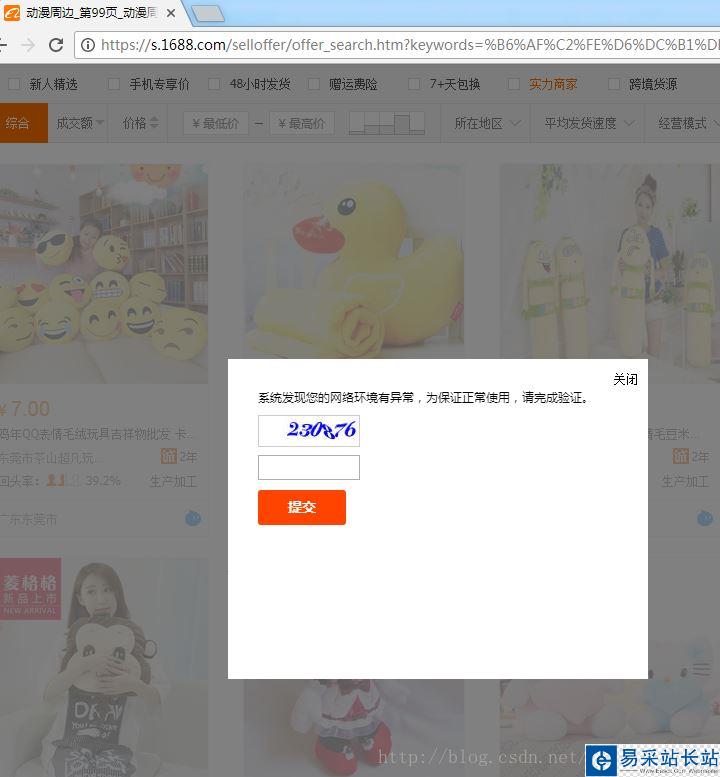This screenshot has height=777, width=720.
Task: Toggle the 赠运费险 checkbox
Action: [x=314, y=84]
